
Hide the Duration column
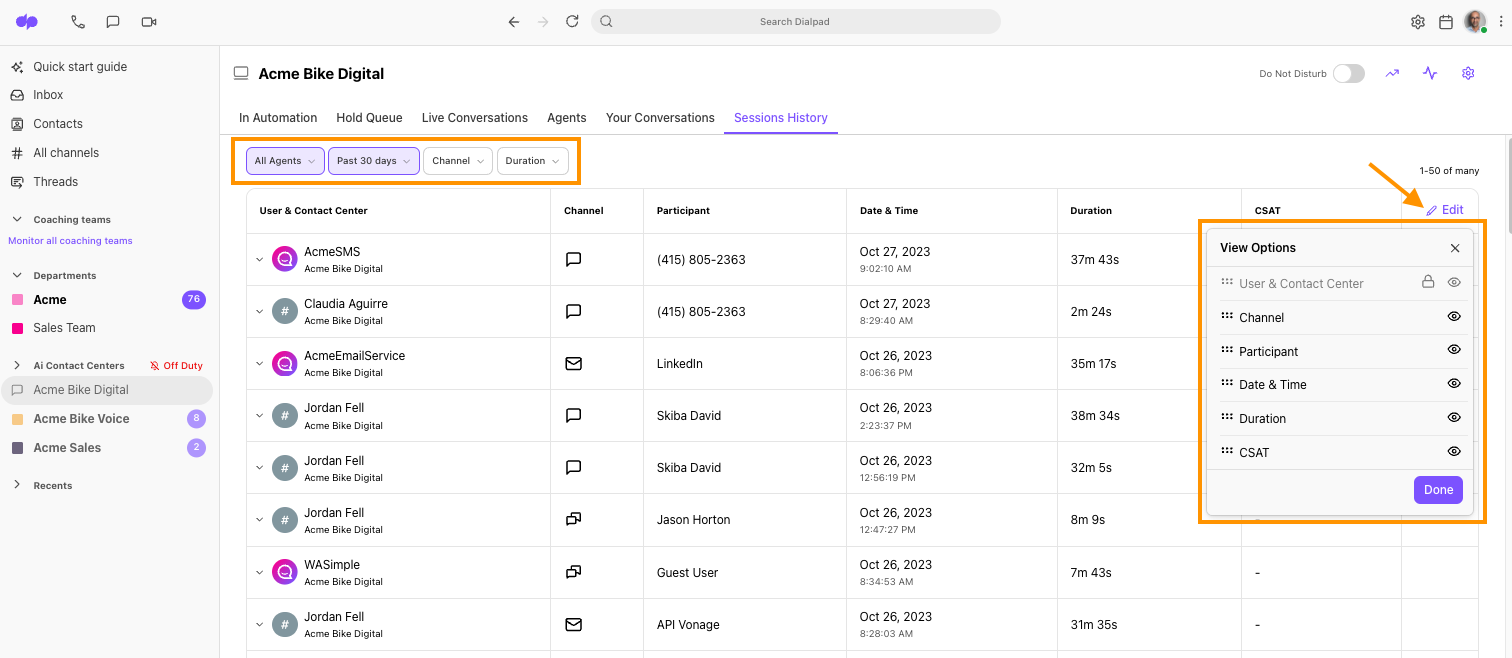1454,417
